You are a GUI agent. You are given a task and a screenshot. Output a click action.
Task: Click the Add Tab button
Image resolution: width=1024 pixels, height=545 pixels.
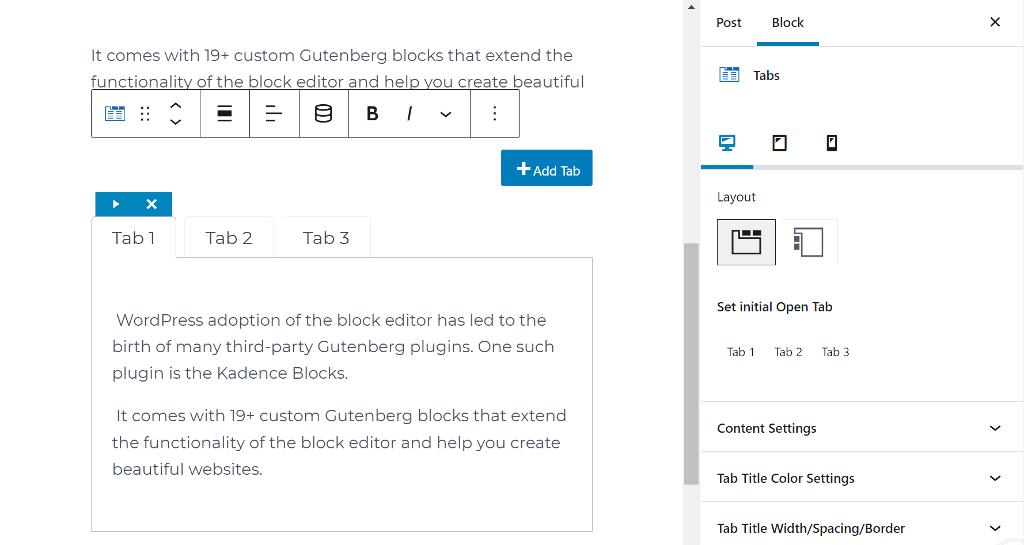pyautogui.click(x=547, y=169)
